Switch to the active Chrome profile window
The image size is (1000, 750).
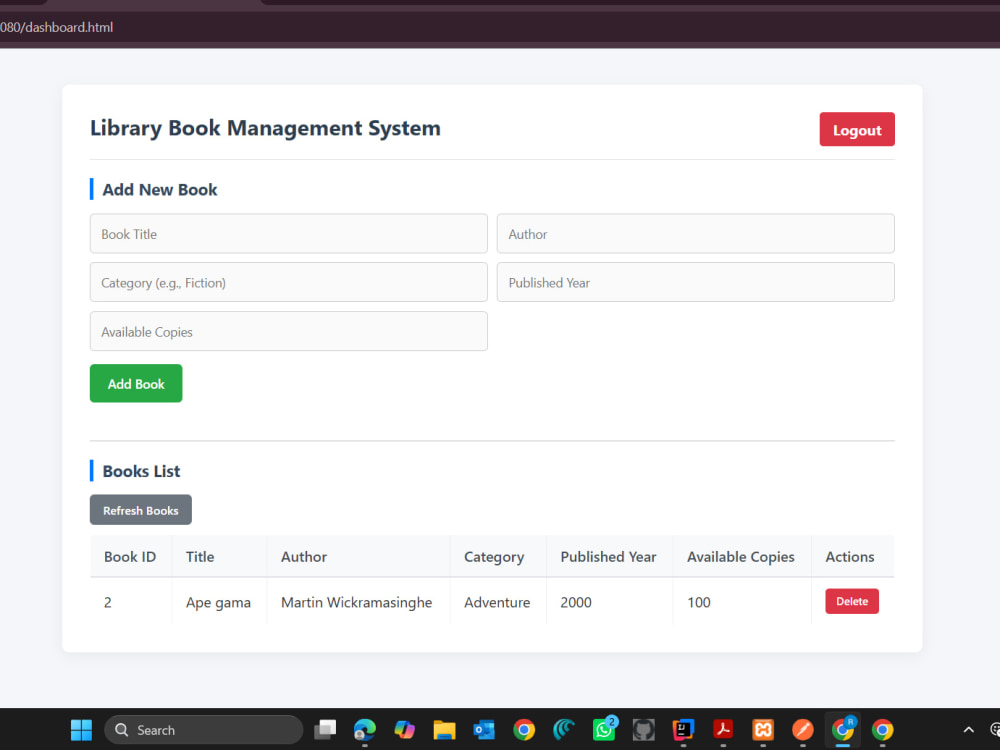tap(843, 729)
